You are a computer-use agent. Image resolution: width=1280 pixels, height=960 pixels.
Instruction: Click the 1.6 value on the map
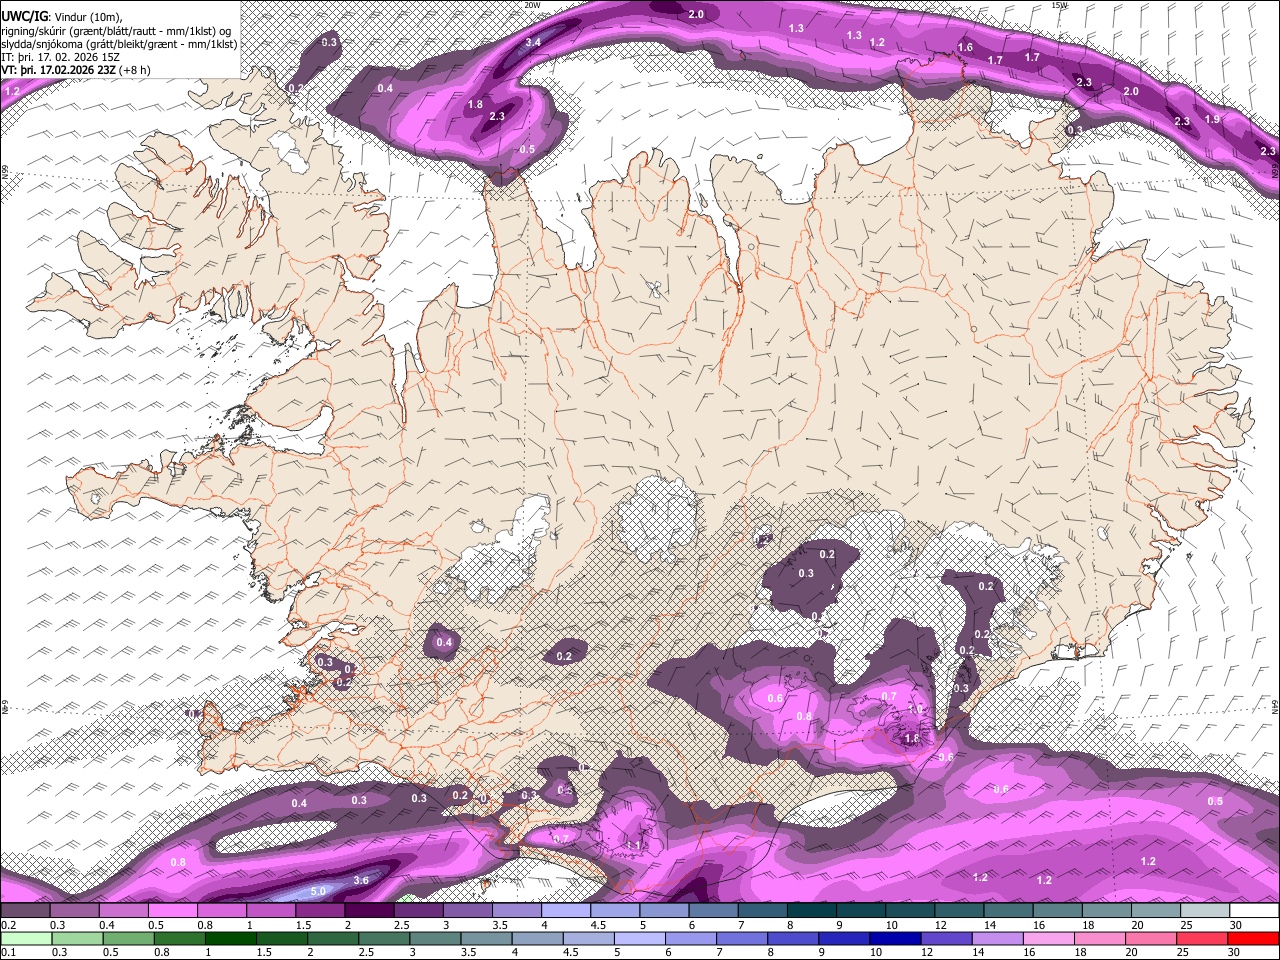tap(965, 47)
